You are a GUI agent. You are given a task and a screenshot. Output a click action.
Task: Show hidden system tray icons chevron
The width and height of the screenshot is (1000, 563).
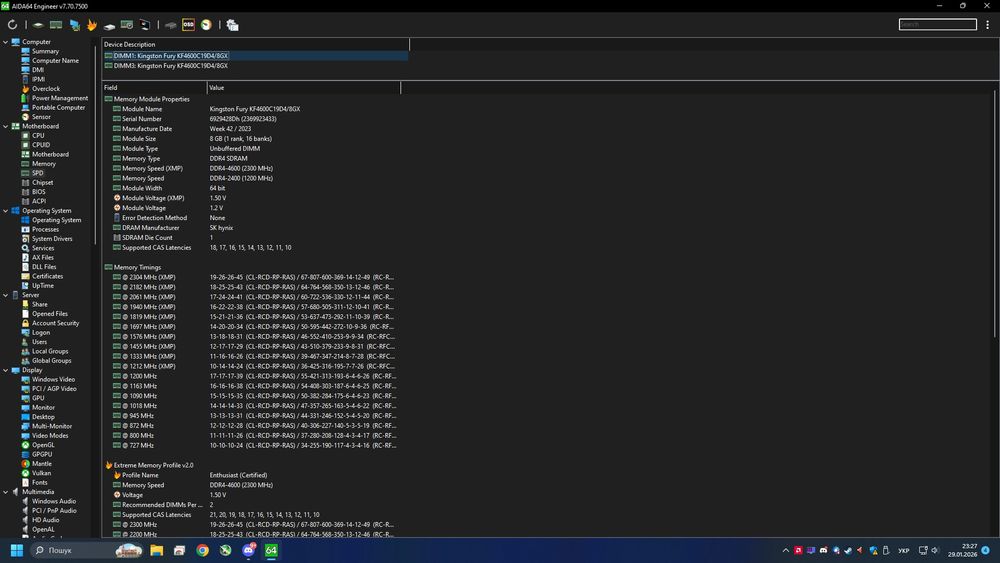point(786,550)
